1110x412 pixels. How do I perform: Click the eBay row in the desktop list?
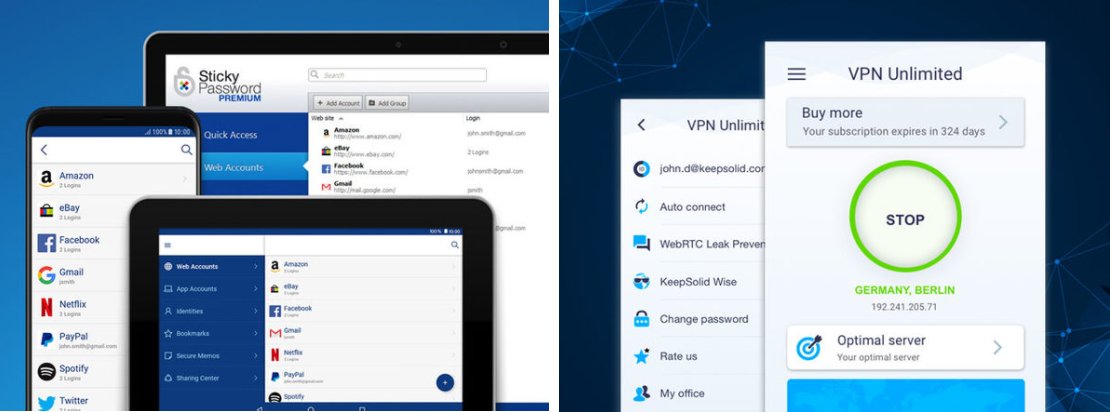(429, 151)
